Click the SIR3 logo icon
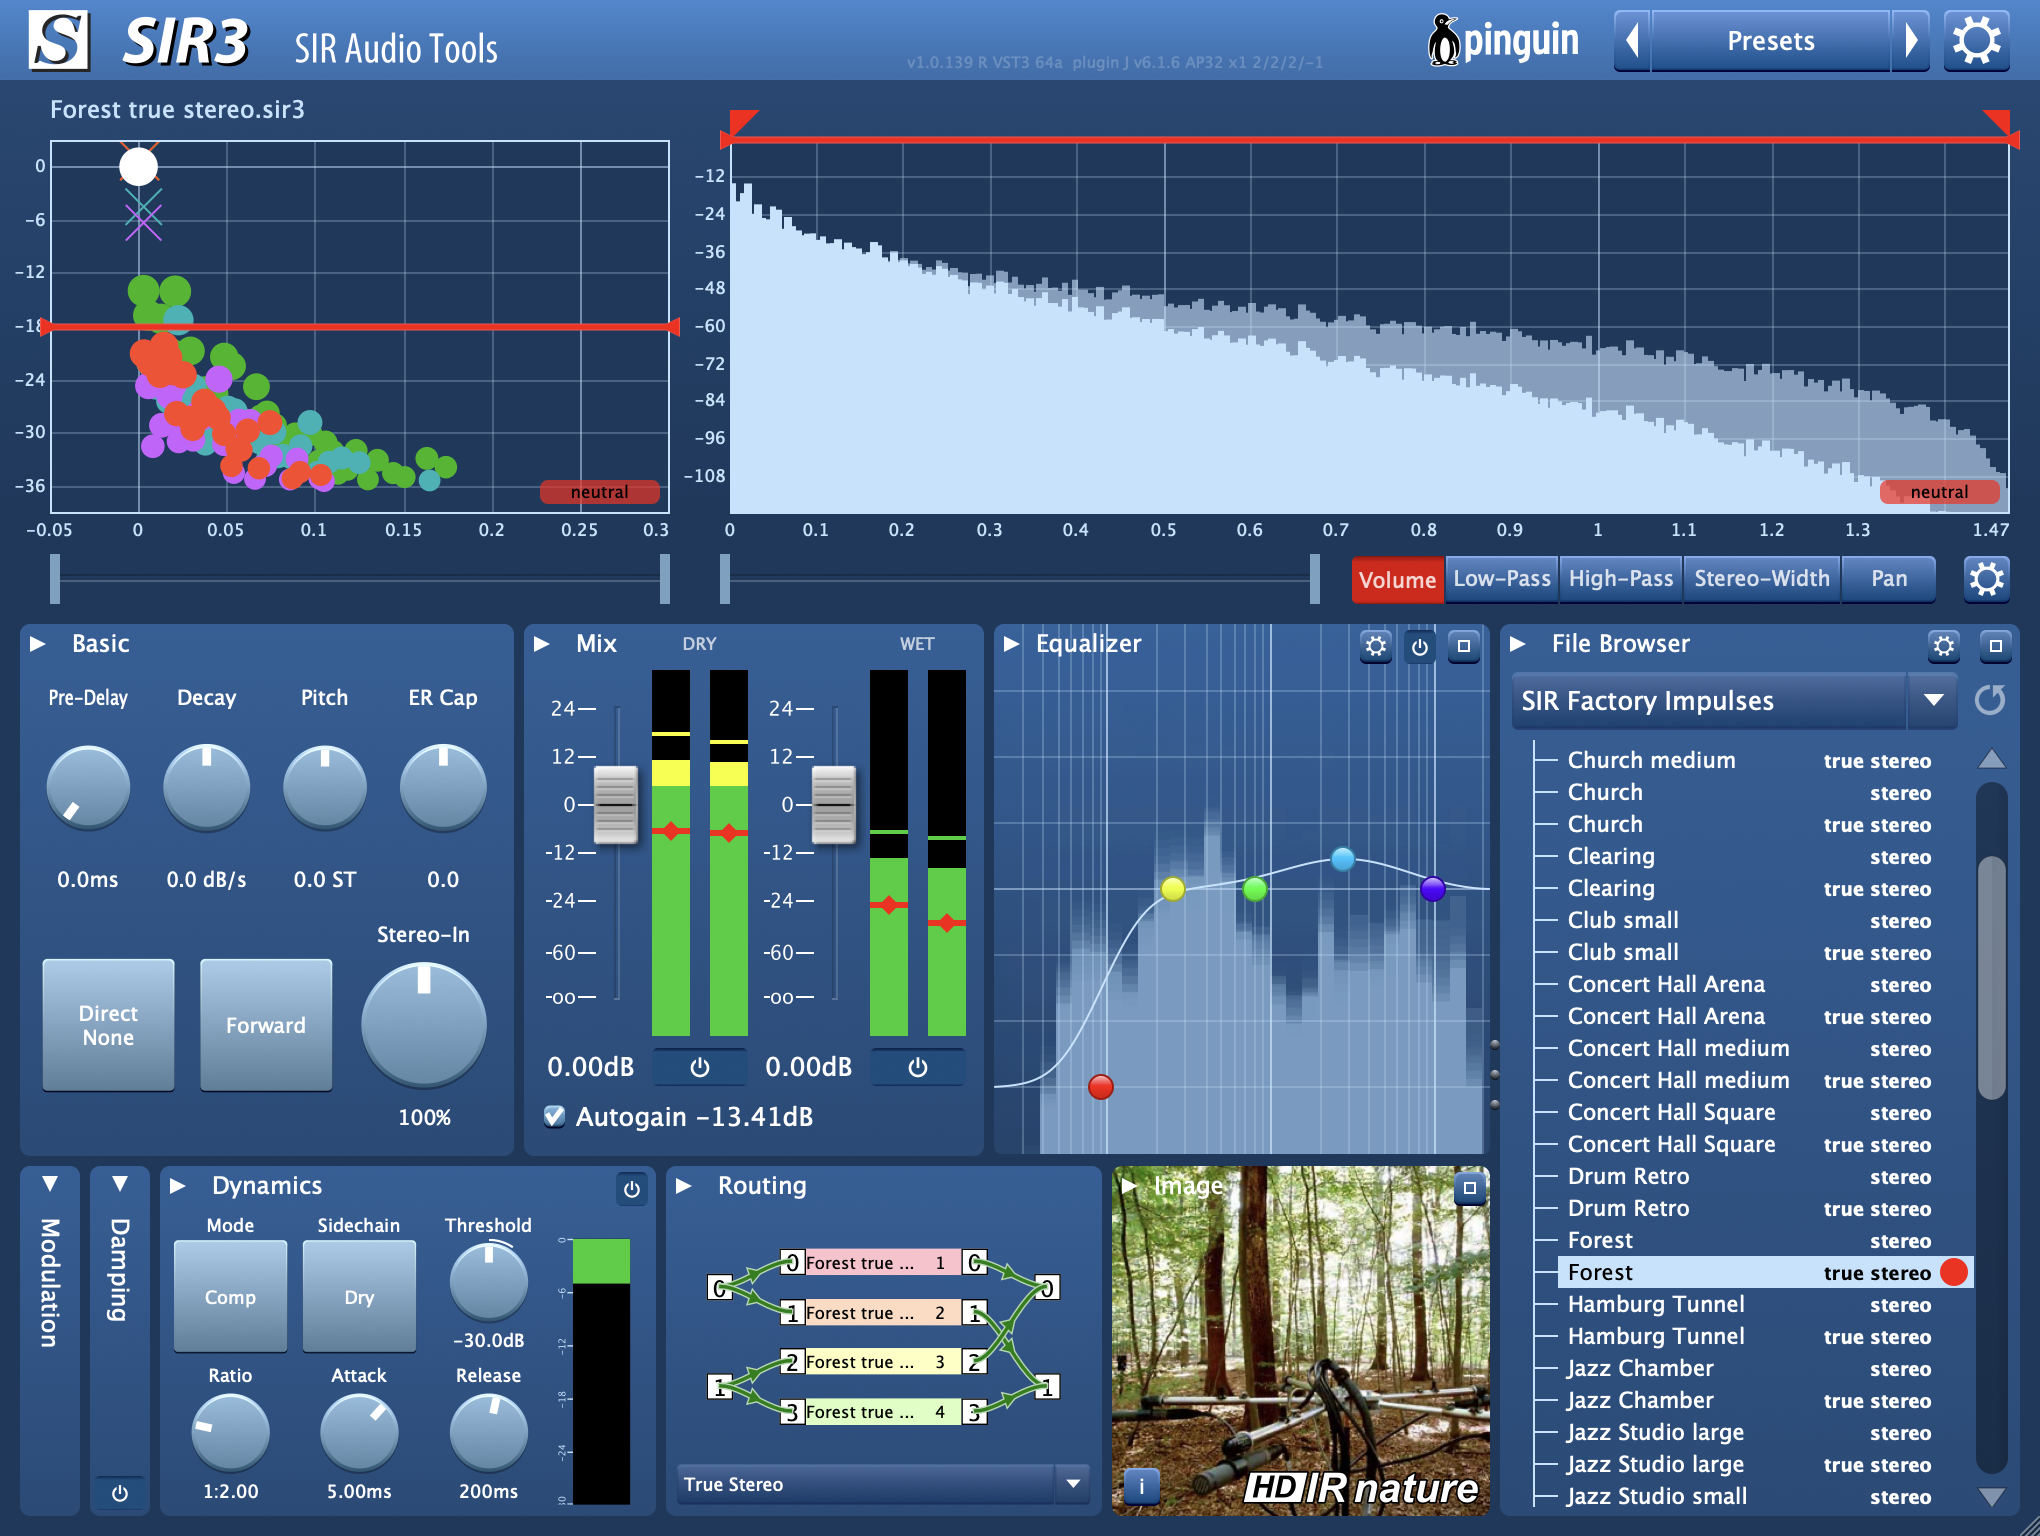Screen dimensions: 2040x1536 pyautogui.click(x=59, y=41)
